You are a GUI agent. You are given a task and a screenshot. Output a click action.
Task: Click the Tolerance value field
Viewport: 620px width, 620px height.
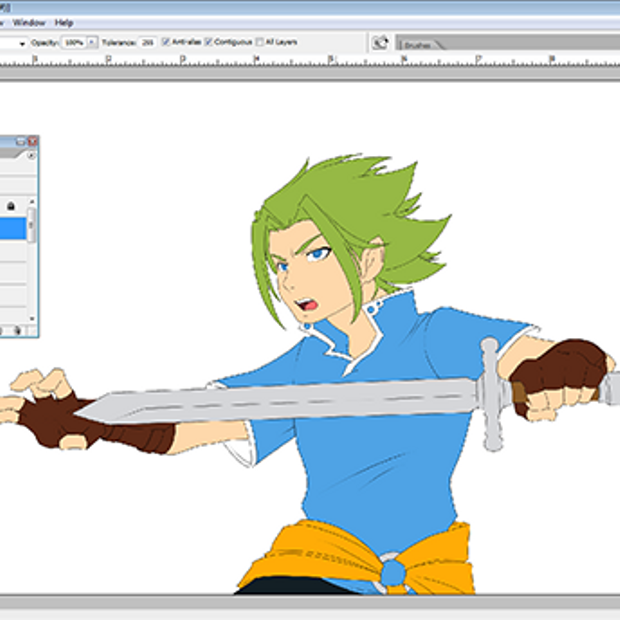tap(147, 43)
